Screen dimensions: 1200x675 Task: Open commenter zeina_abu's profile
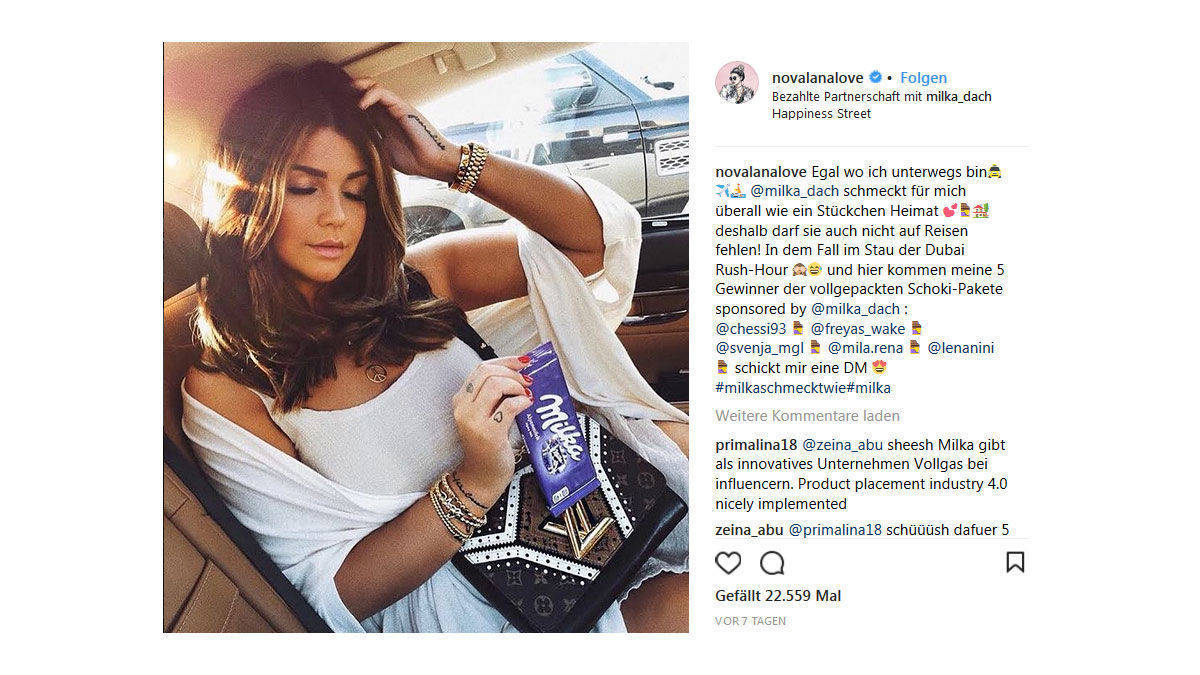tap(750, 531)
